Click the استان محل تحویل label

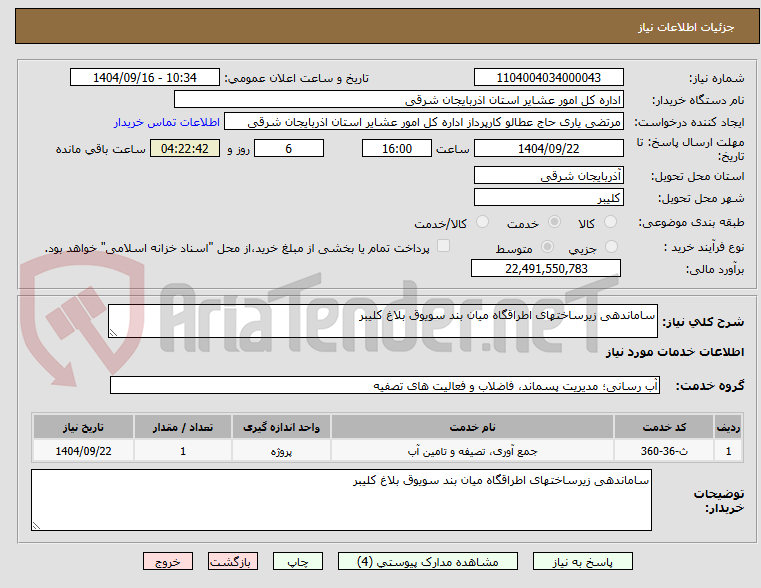697,176
